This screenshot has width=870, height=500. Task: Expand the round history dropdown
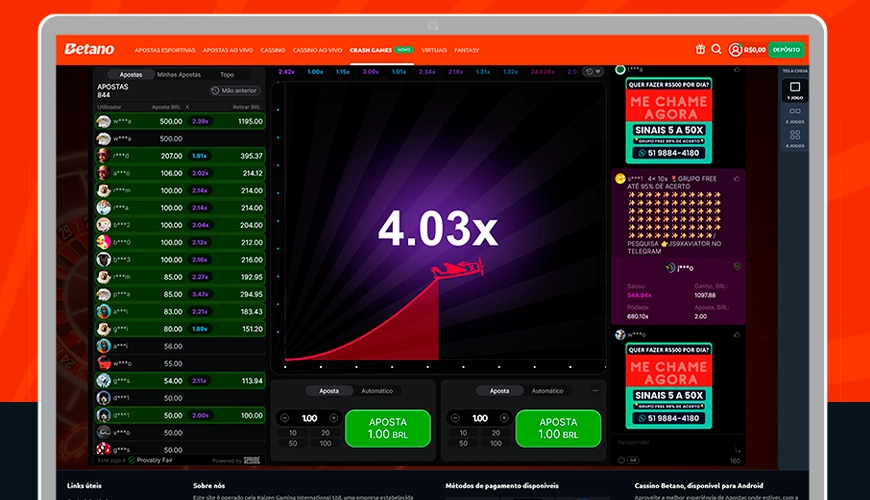coord(593,72)
